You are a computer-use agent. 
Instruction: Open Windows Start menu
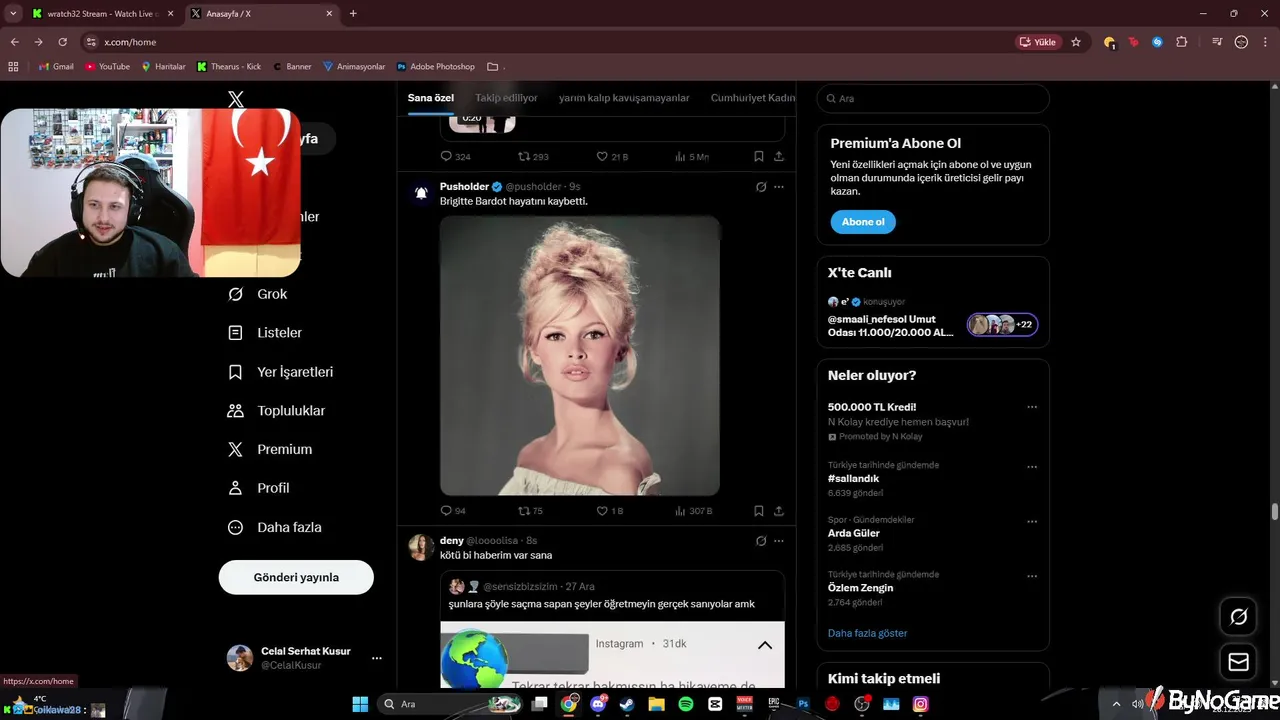pos(360,704)
